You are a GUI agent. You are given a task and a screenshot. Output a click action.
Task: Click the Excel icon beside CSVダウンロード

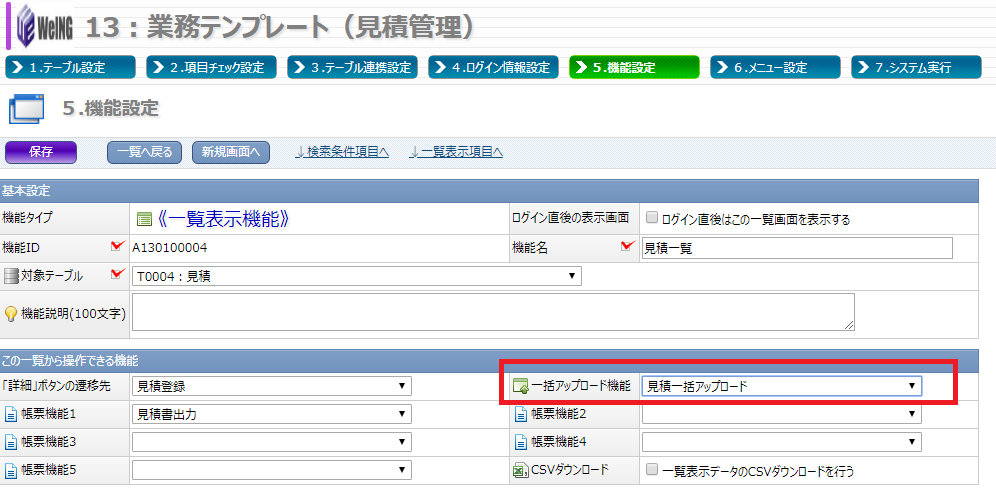click(x=520, y=470)
